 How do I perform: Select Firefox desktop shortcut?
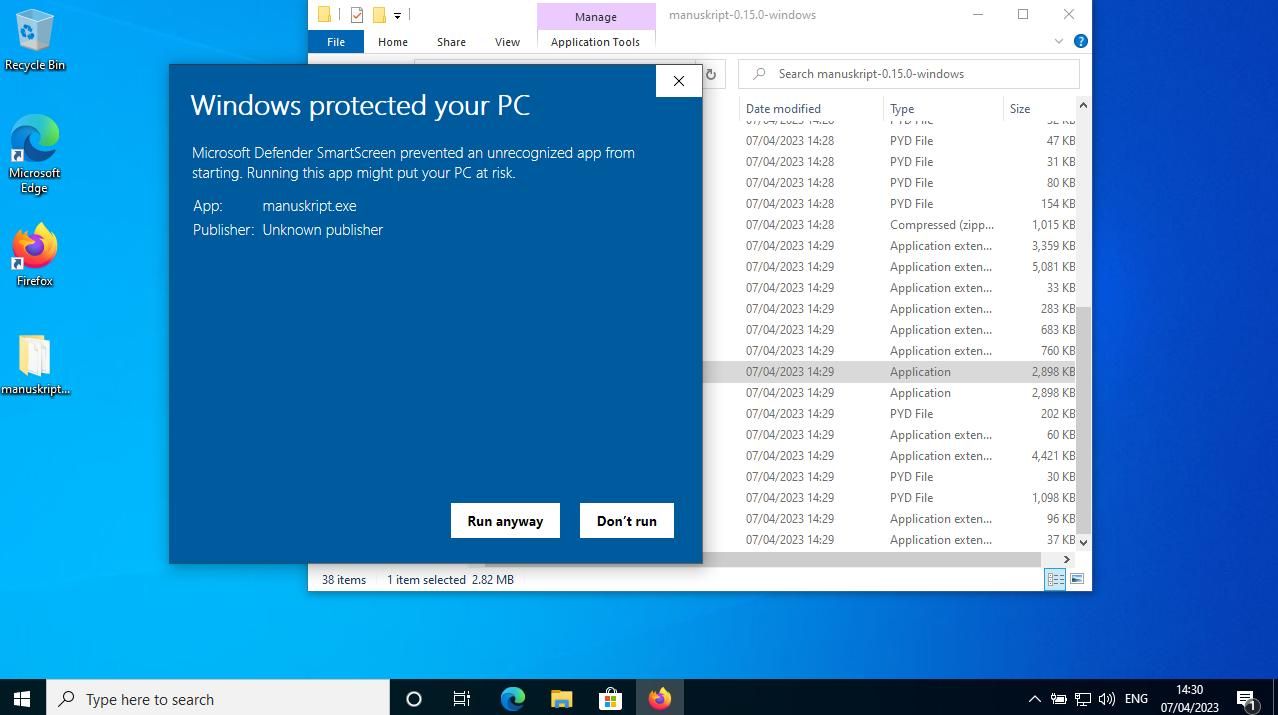pyautogui.click(x=35, y=257)
